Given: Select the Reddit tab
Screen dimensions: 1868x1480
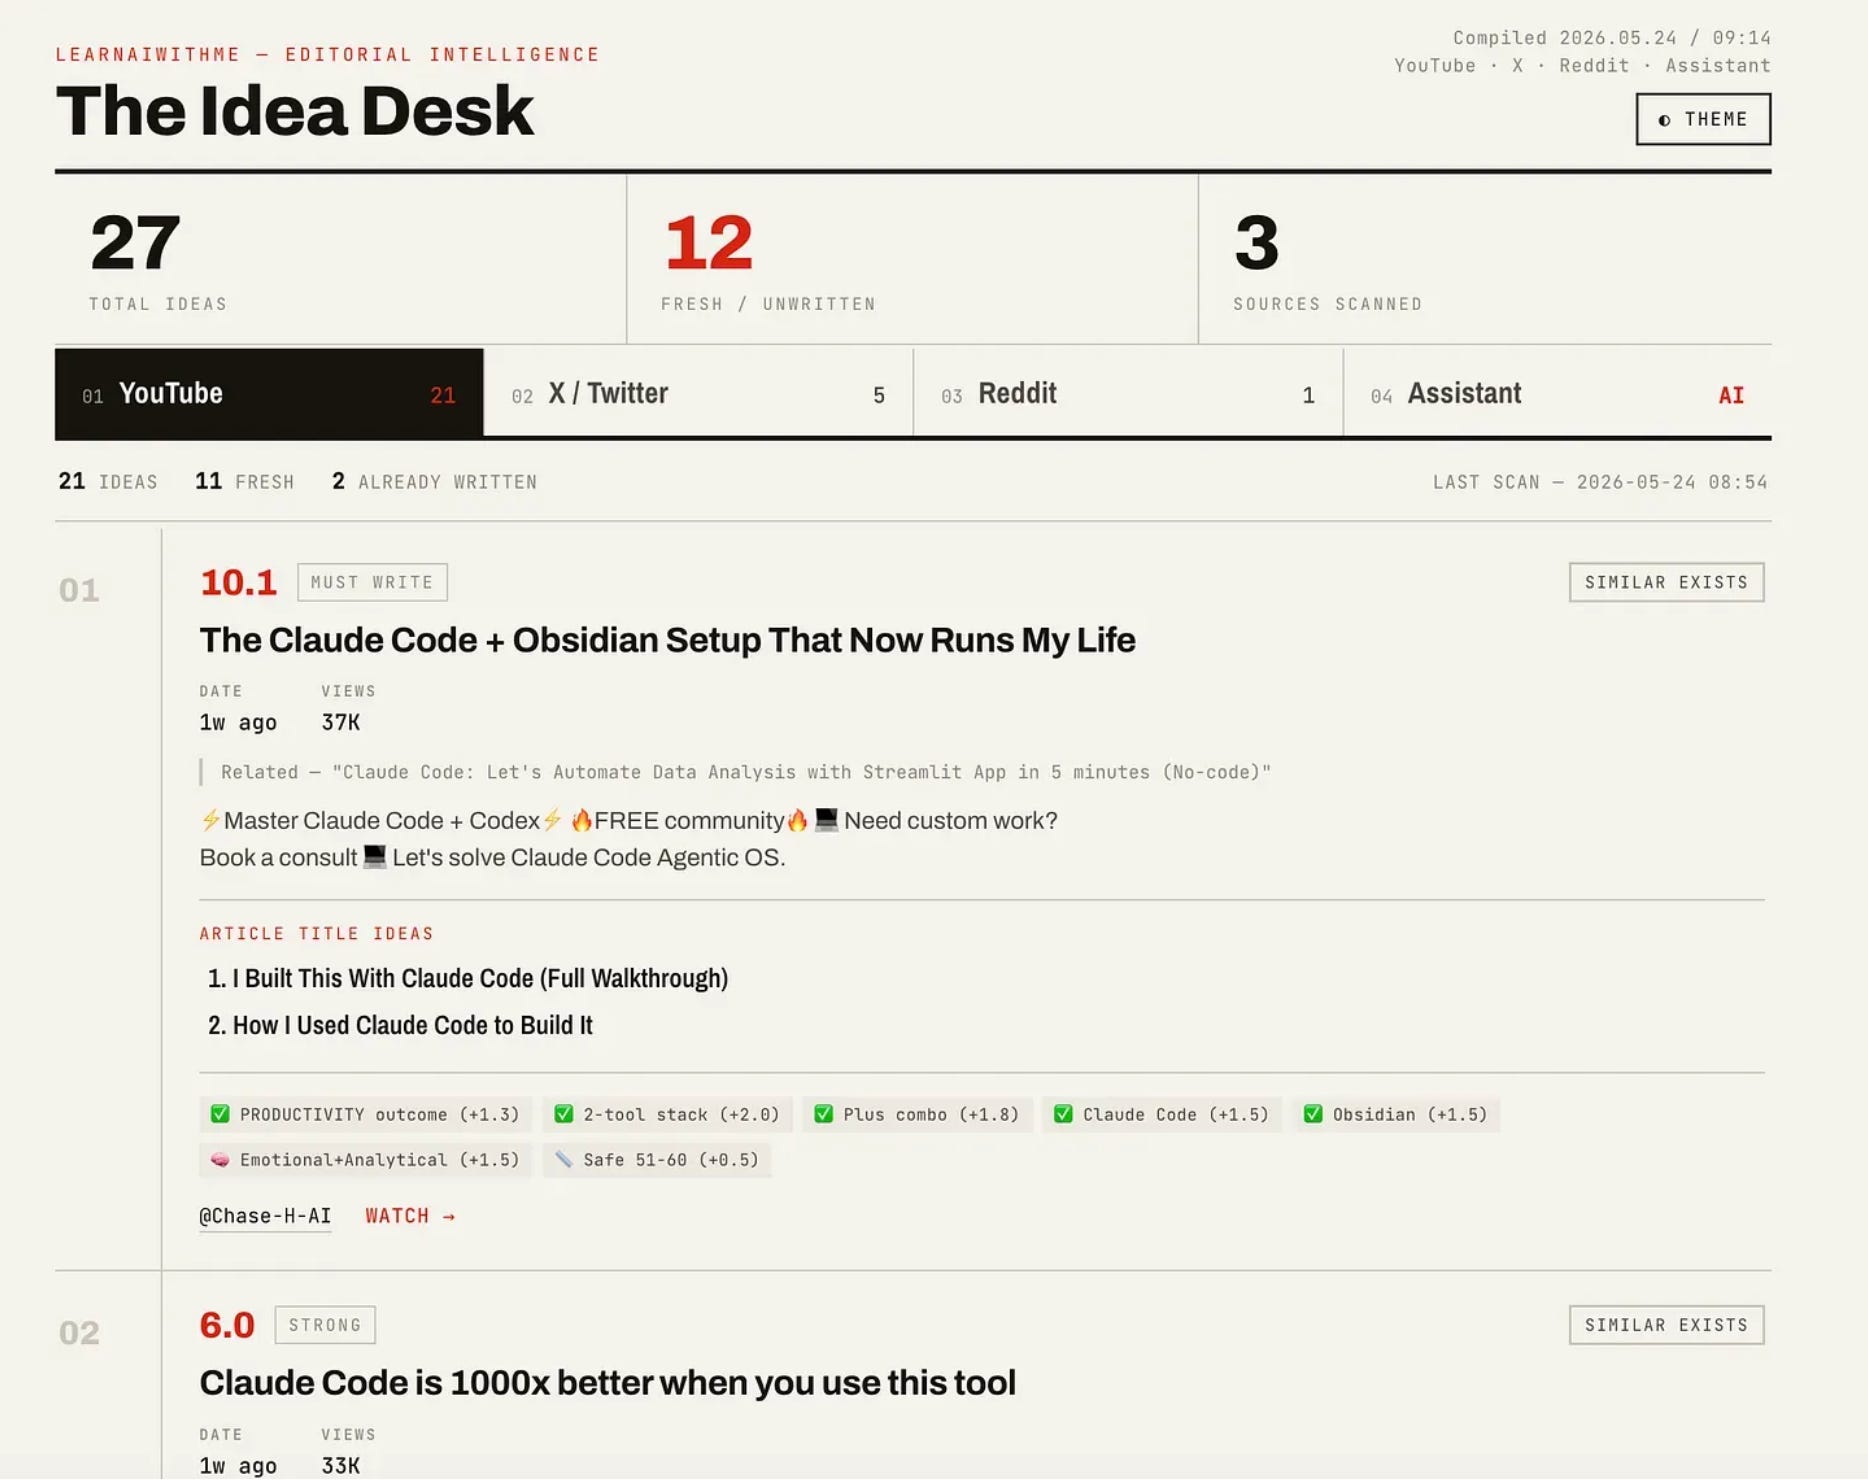Looking at the screenshot, I should point(1128,393).
